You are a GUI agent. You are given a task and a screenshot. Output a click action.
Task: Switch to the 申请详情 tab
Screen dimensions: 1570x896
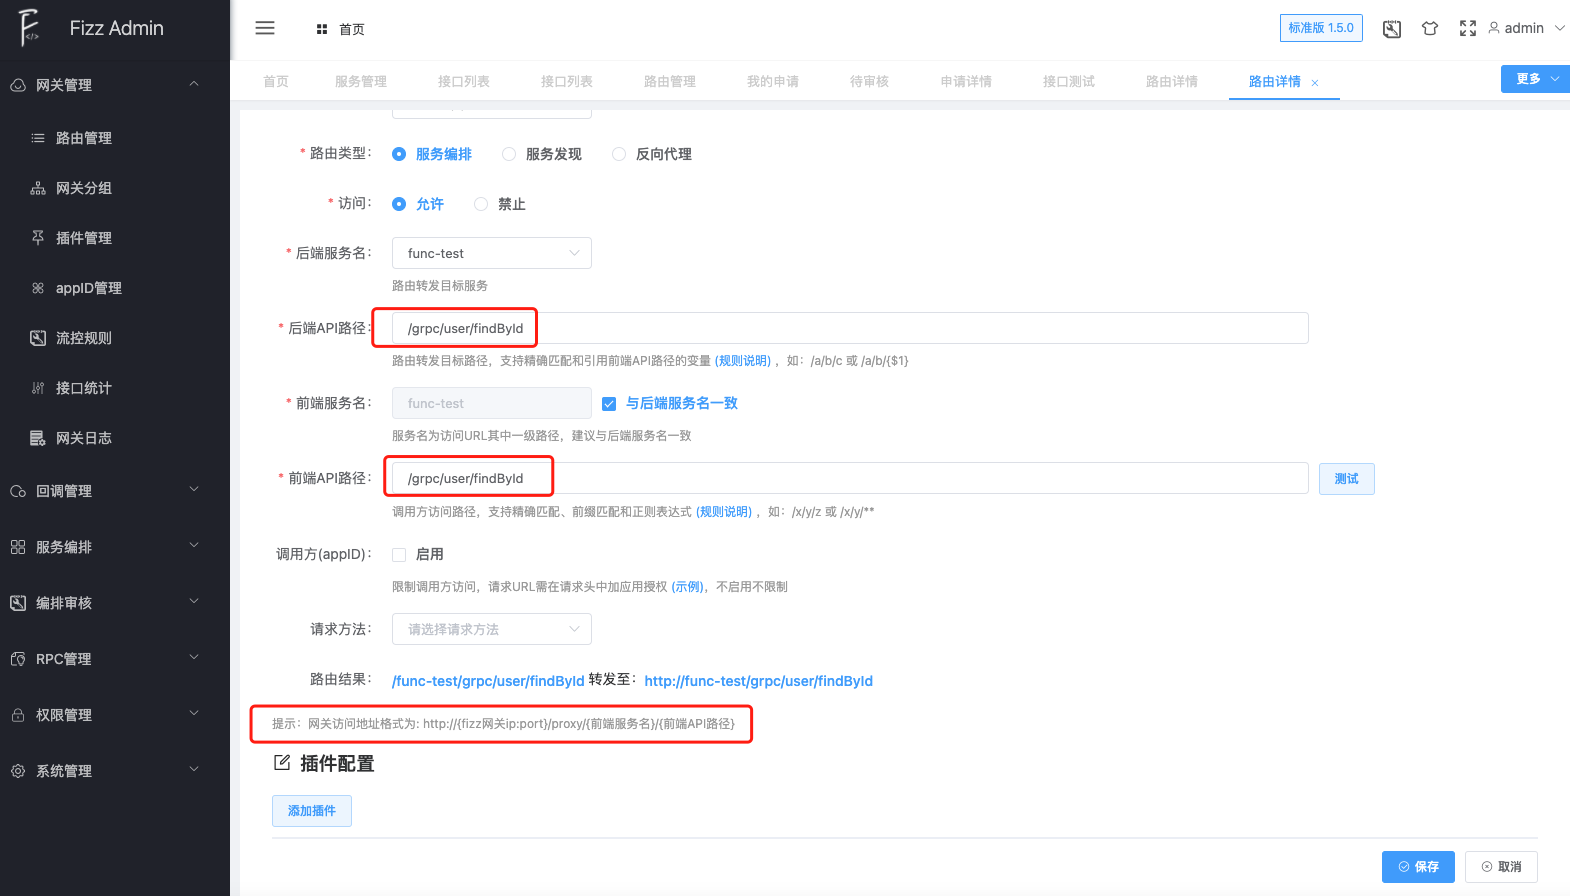coord(966,82)
